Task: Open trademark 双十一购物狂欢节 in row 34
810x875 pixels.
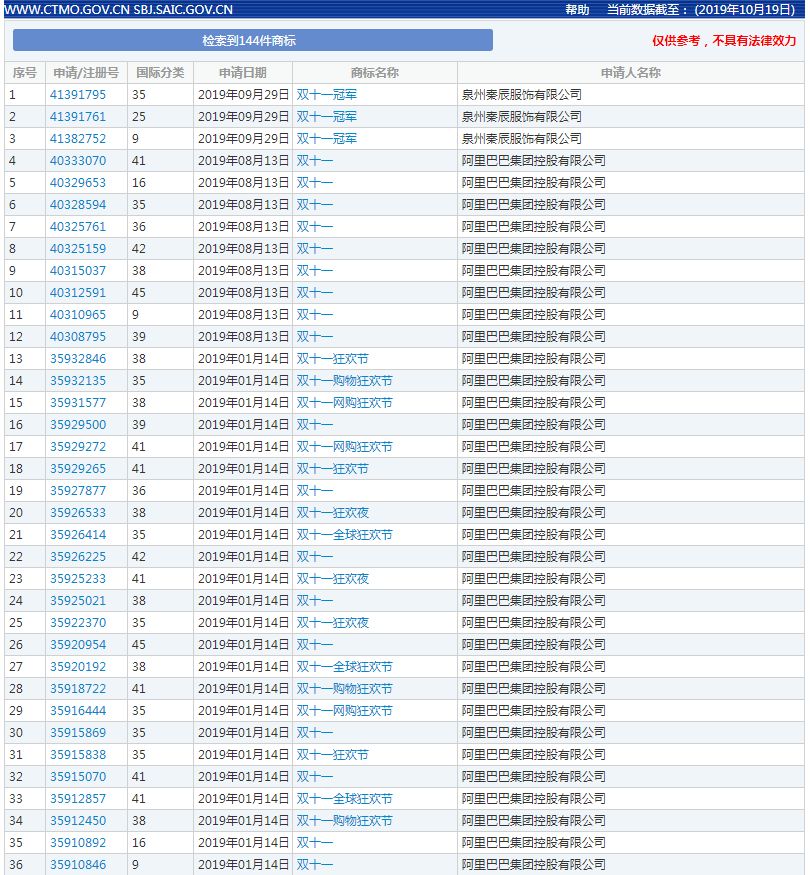Action: point(344,821)
